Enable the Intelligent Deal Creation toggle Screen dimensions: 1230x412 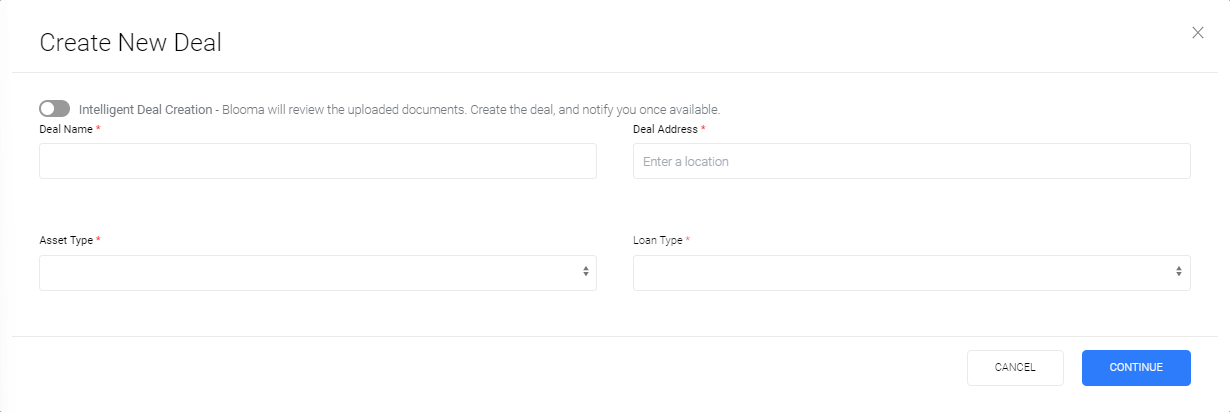tap(55, 109)
